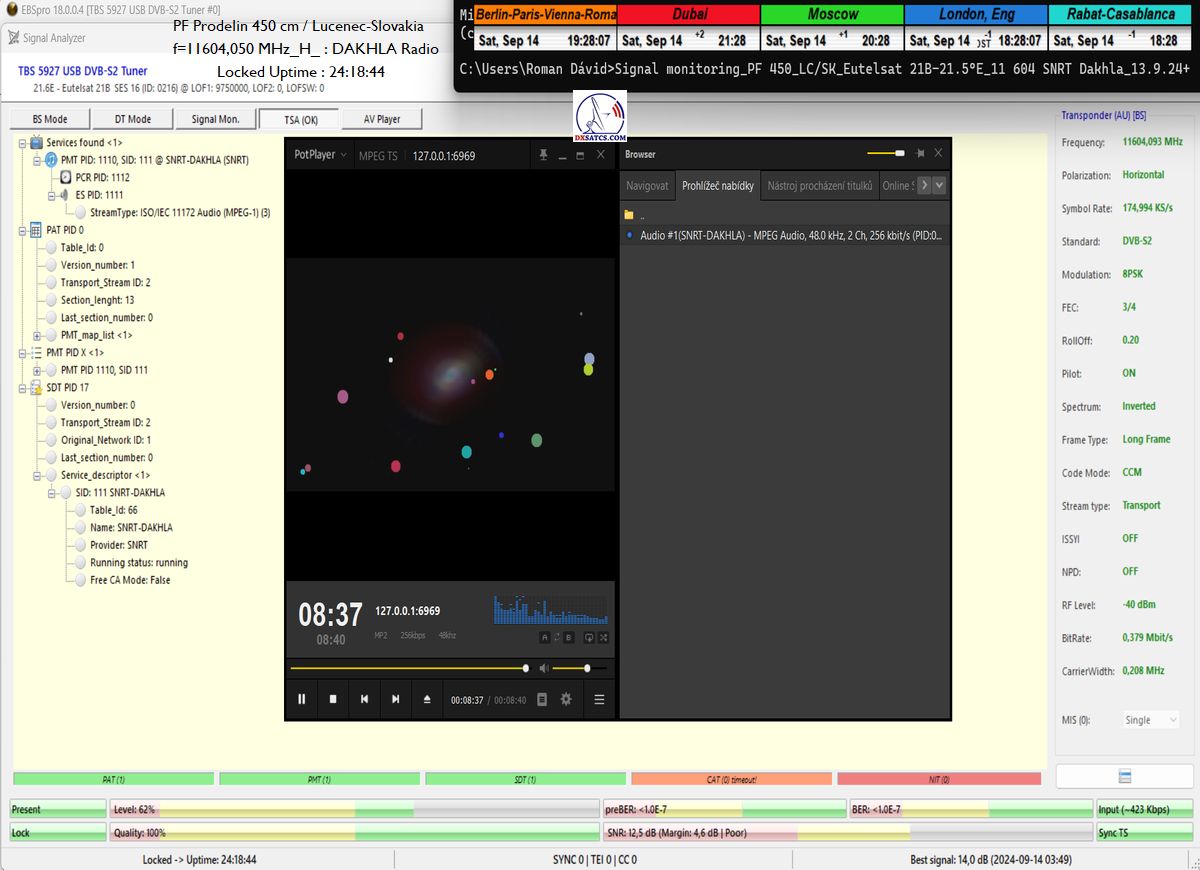Pin the PotPlayer window on top

click(x=543, y=155)
